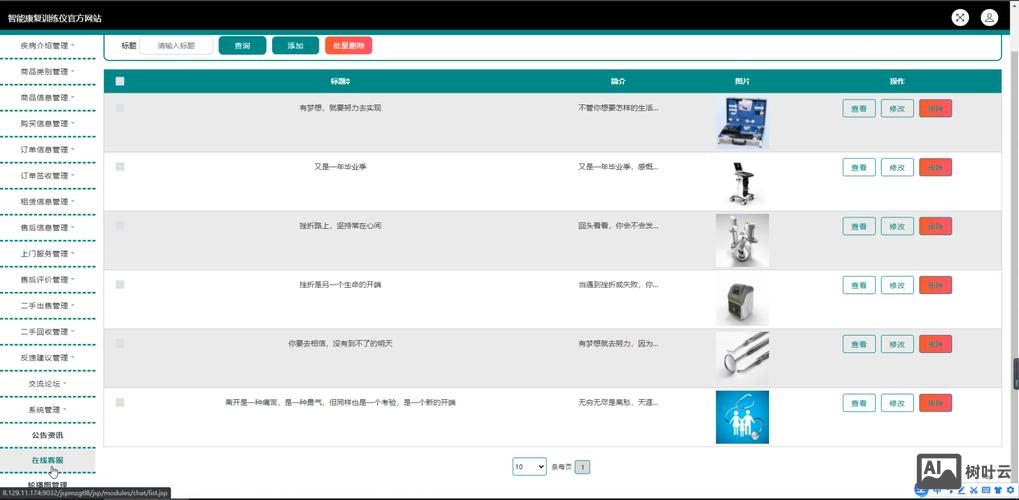
Task: Check the row 有梦想，就要努力去实现
Action: [x=120, y=108]
